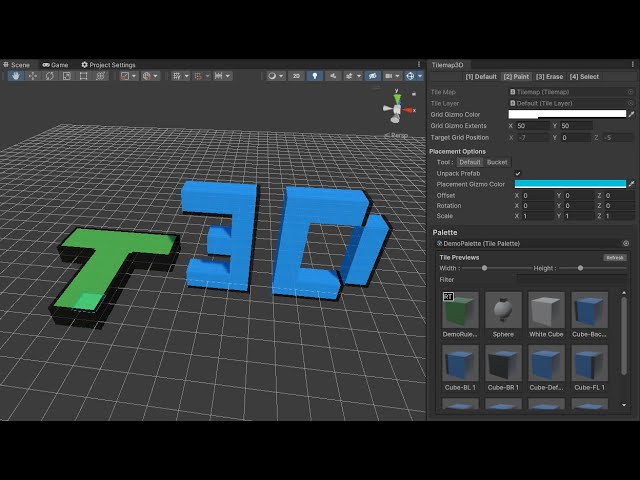The width and height of the screenshot is (640, 480).
Task: Open object picker for DemoPalette field
Action: [626, 243]
